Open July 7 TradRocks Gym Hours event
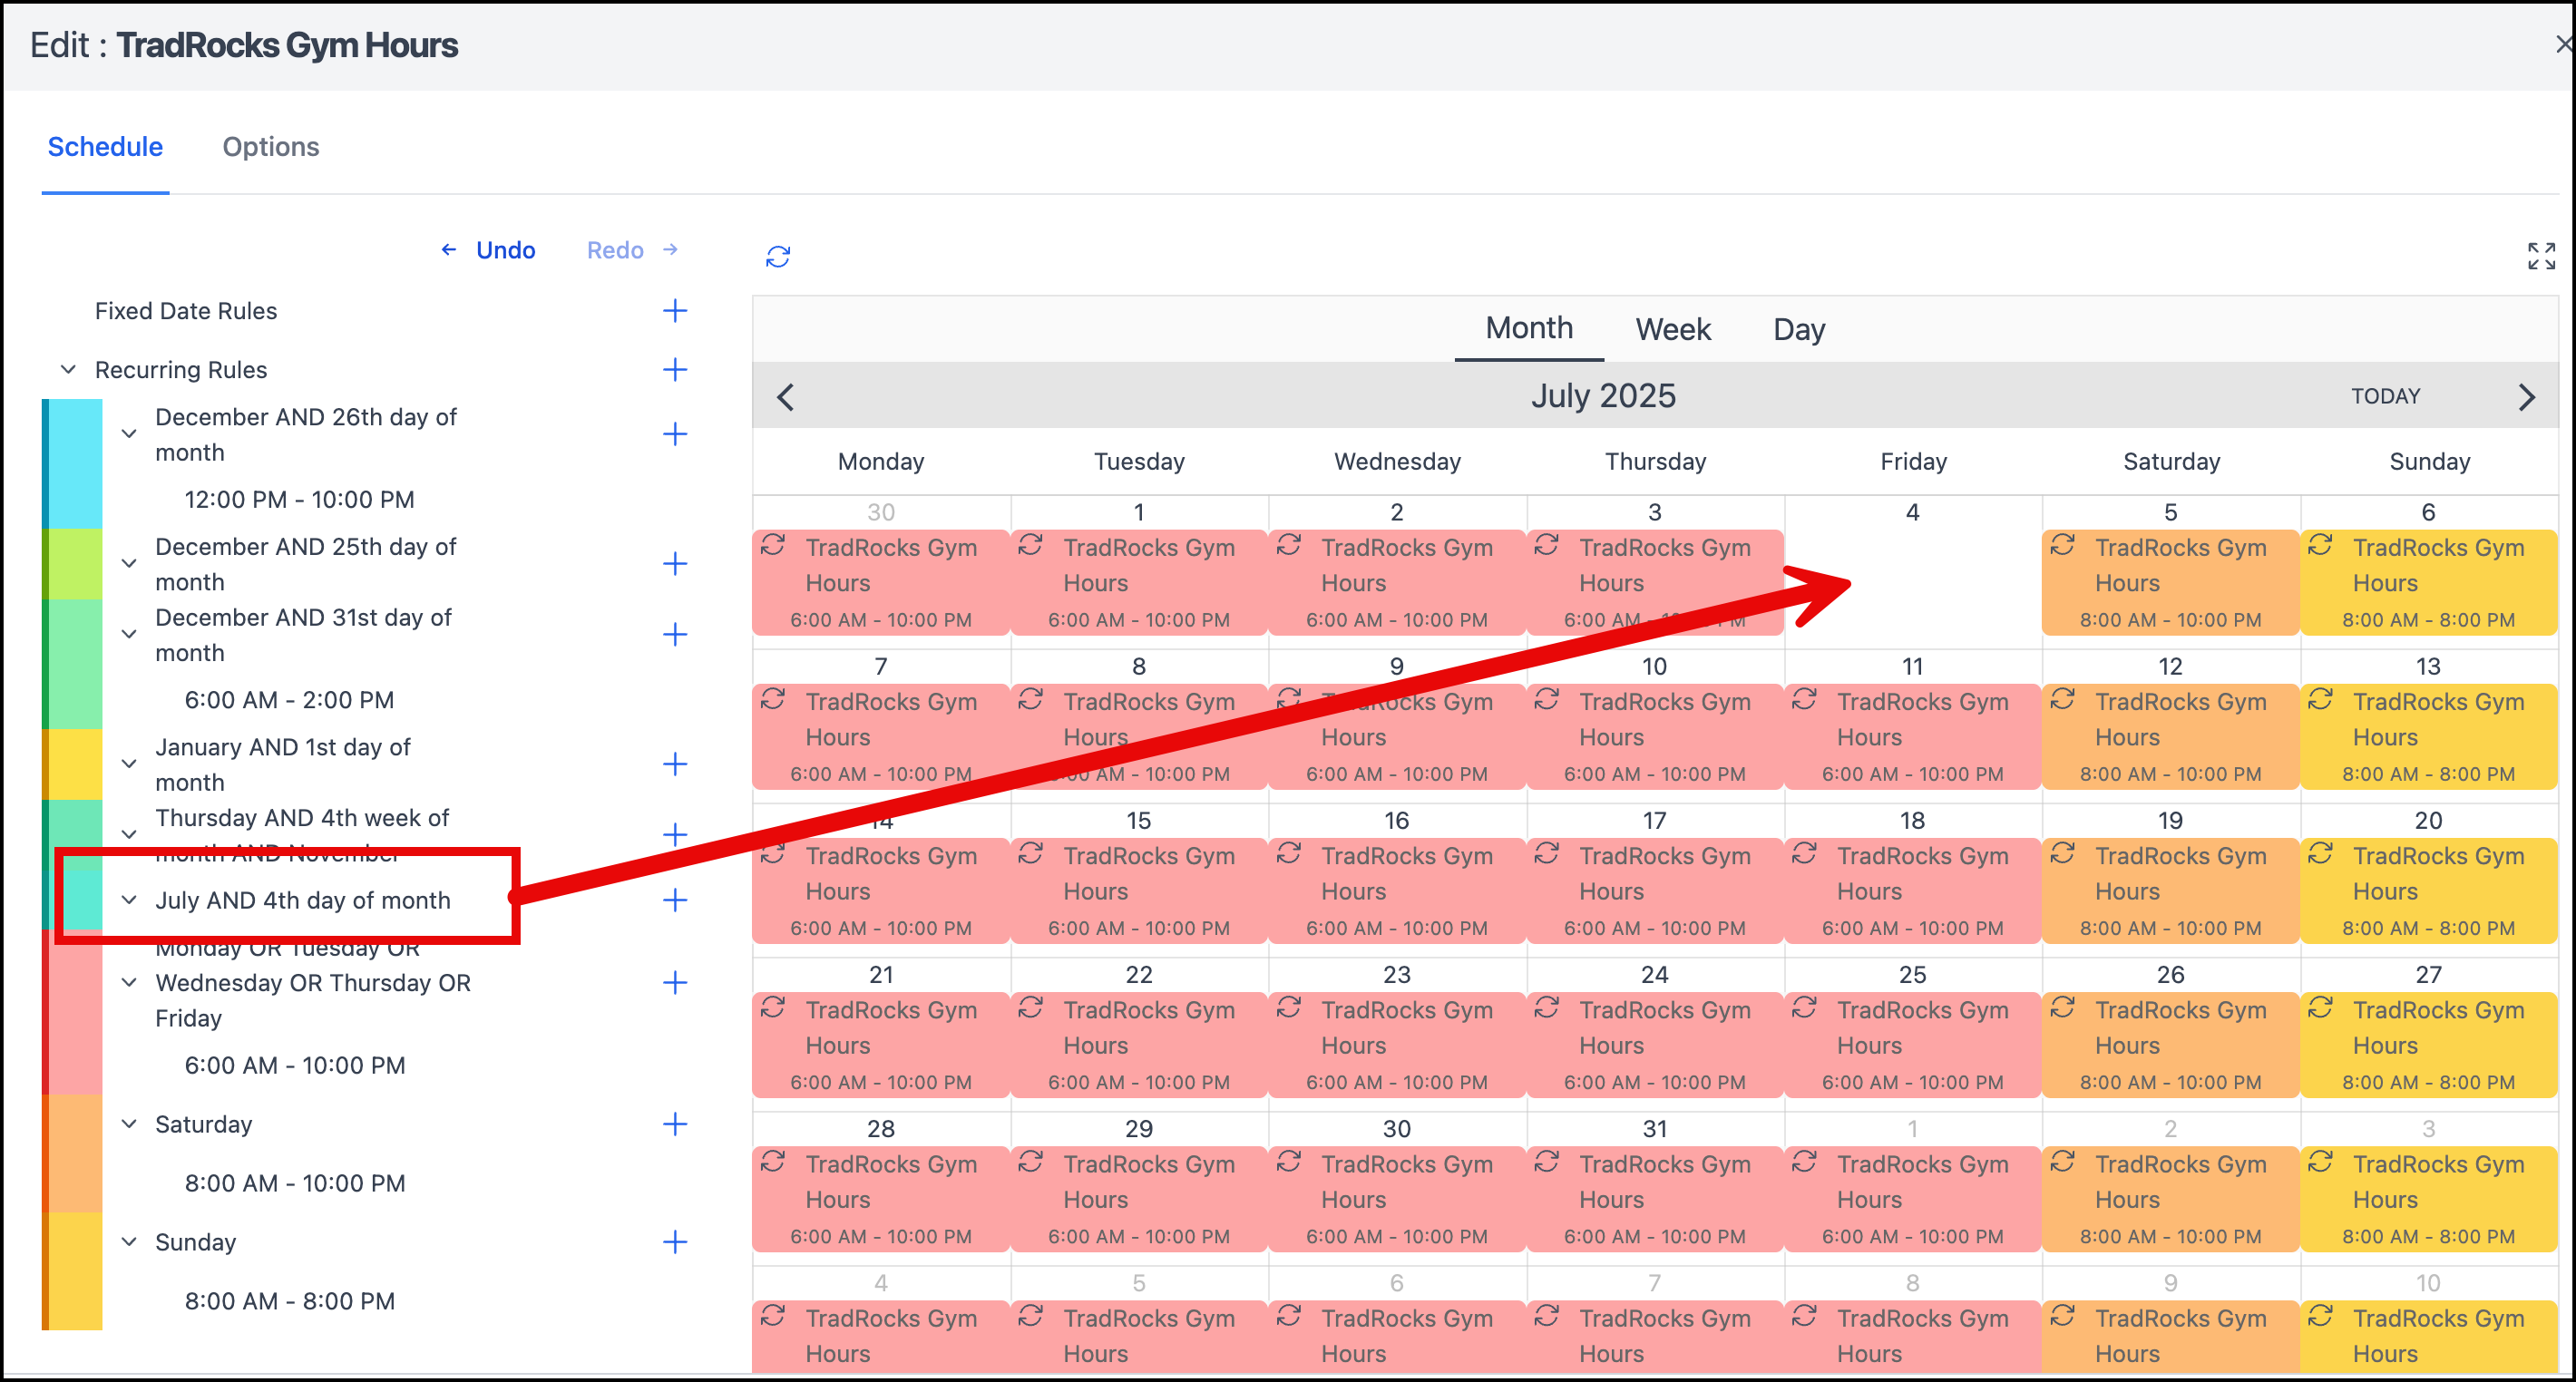The image size is (2576, 1382). point(881,737)
